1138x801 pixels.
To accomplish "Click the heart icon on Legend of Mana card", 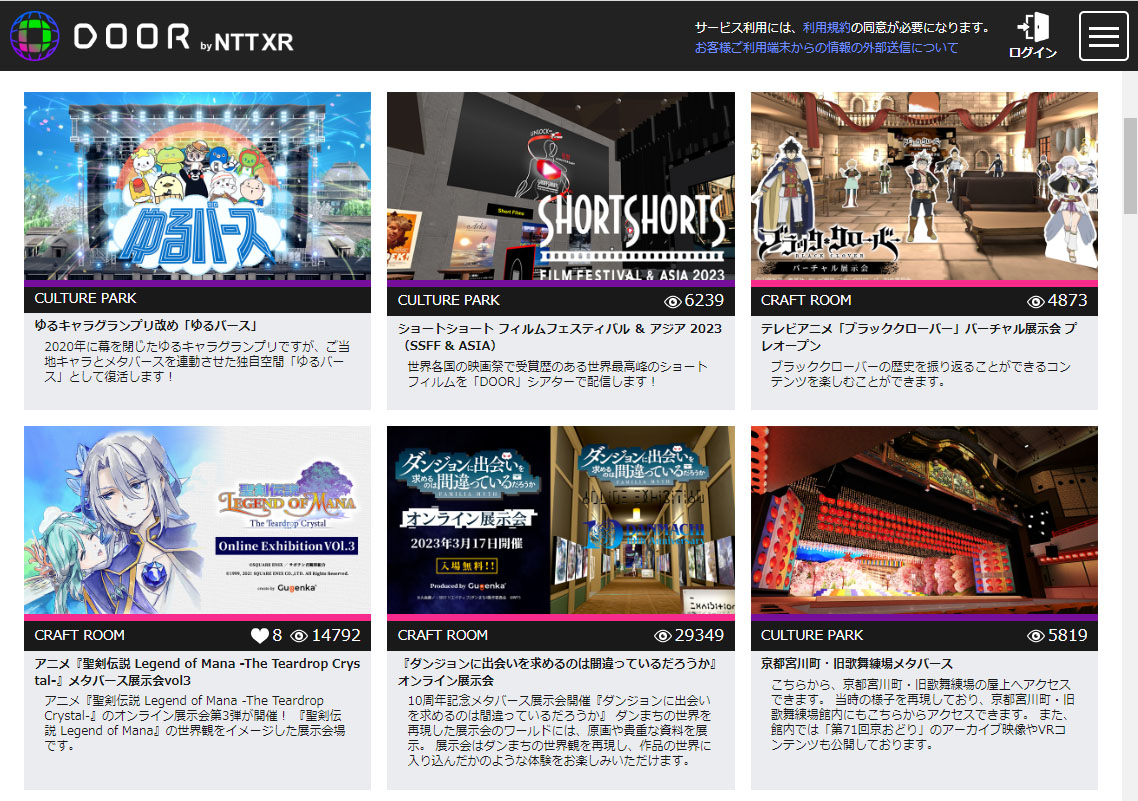I will click(260, 636).
